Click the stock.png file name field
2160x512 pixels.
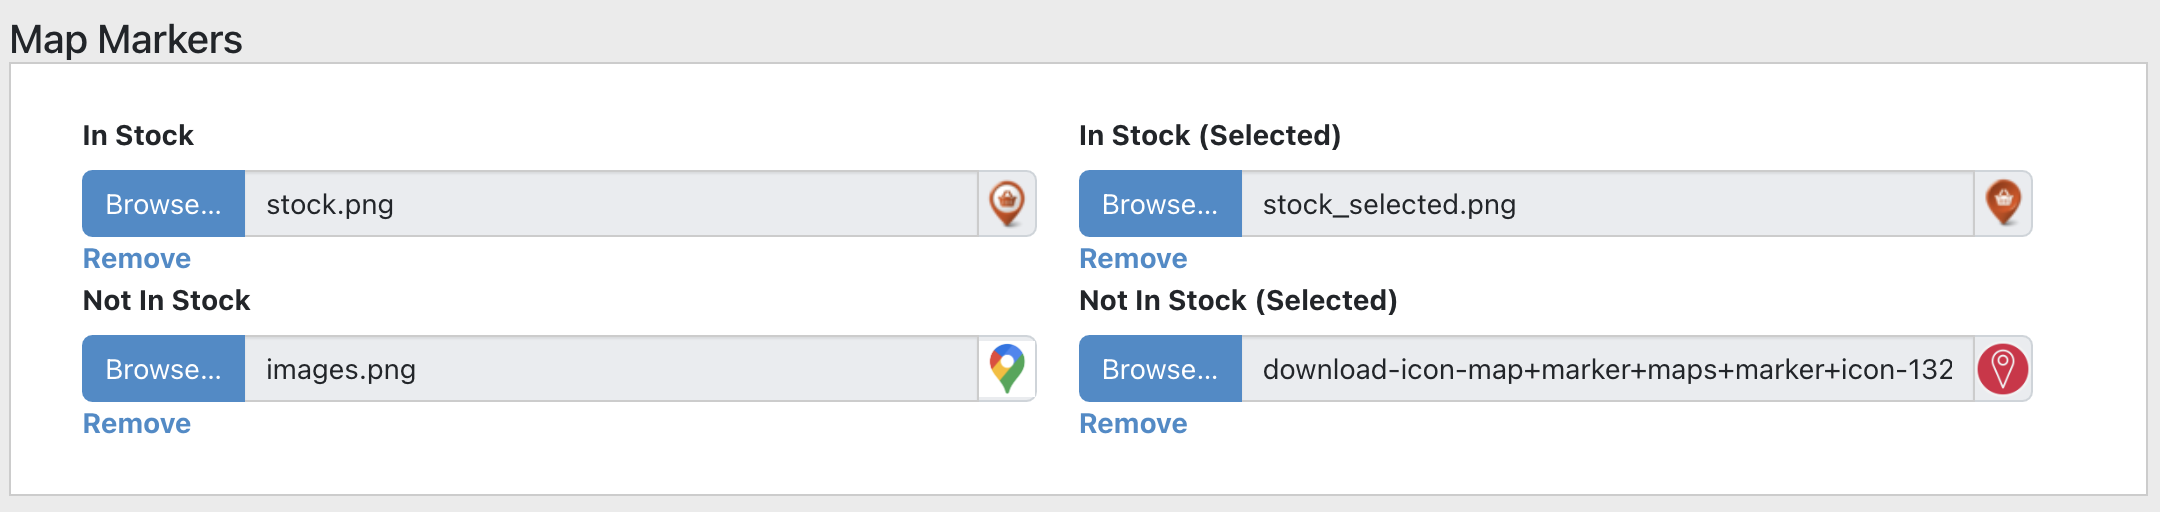pyautogui.click(x=611, y=204)
